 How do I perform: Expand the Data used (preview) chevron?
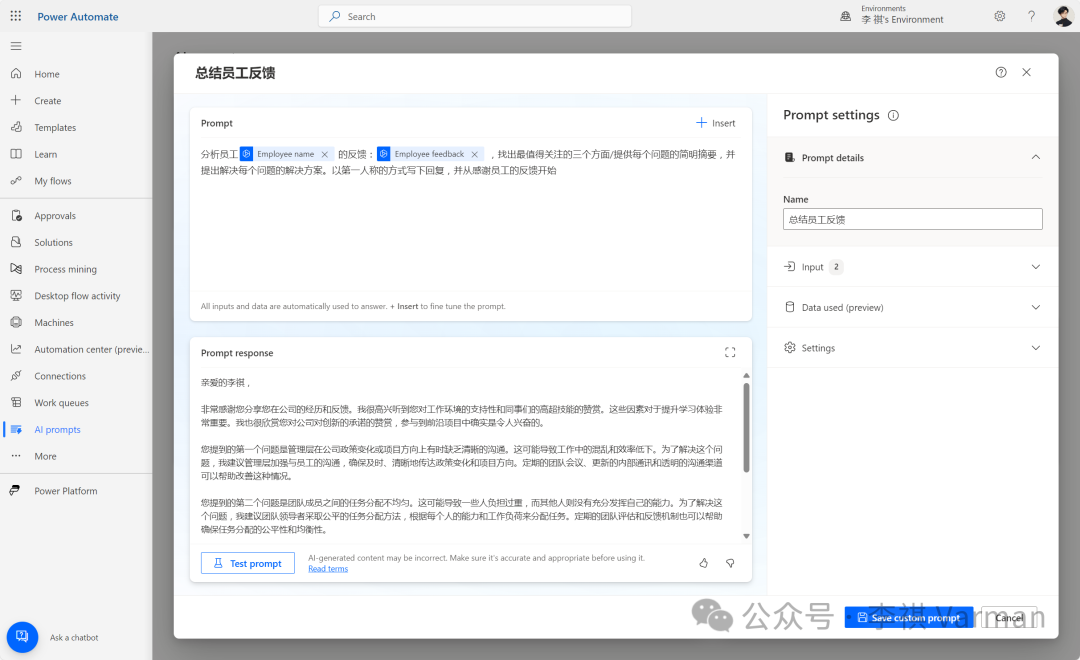click(x=1035, y=307)
